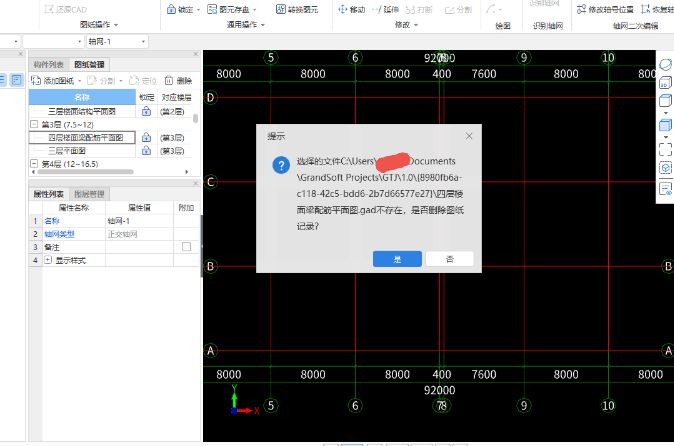
Task: Click the 恢复轴 tool at the ribbon edge
Action: 657,9
